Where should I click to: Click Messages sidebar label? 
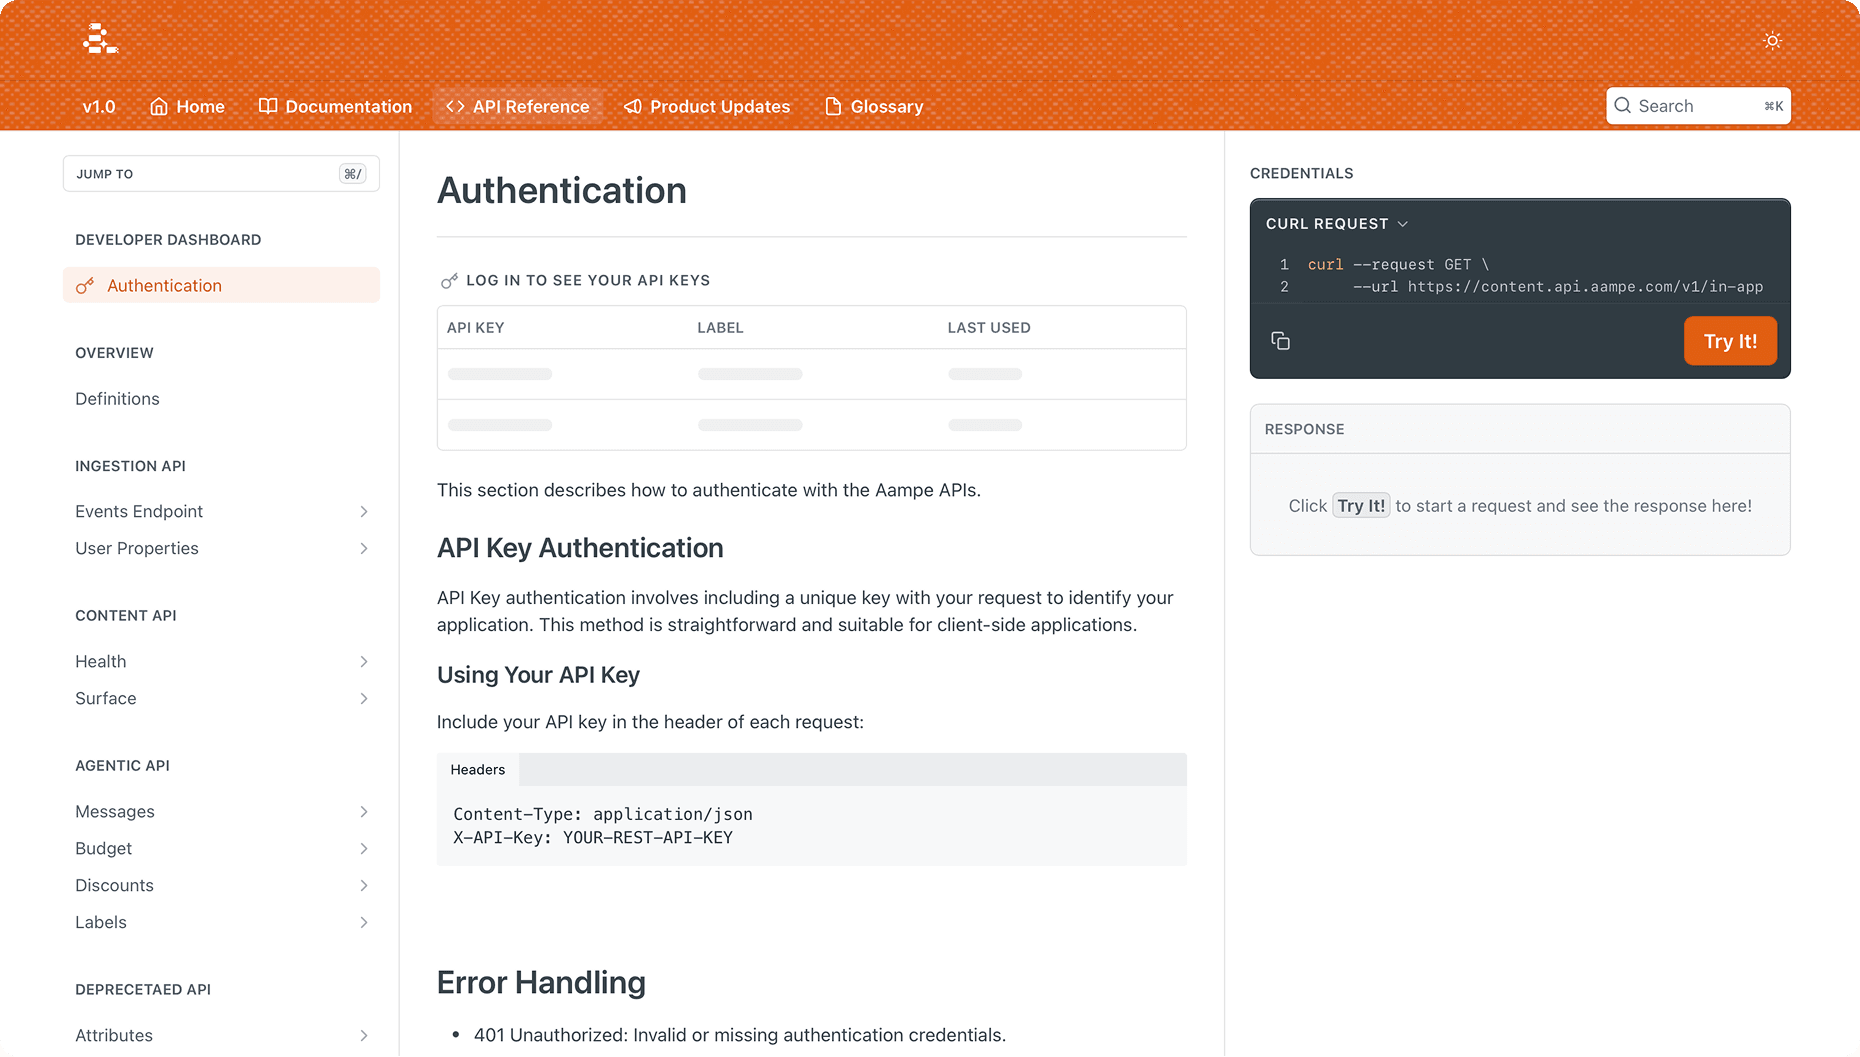115,812
